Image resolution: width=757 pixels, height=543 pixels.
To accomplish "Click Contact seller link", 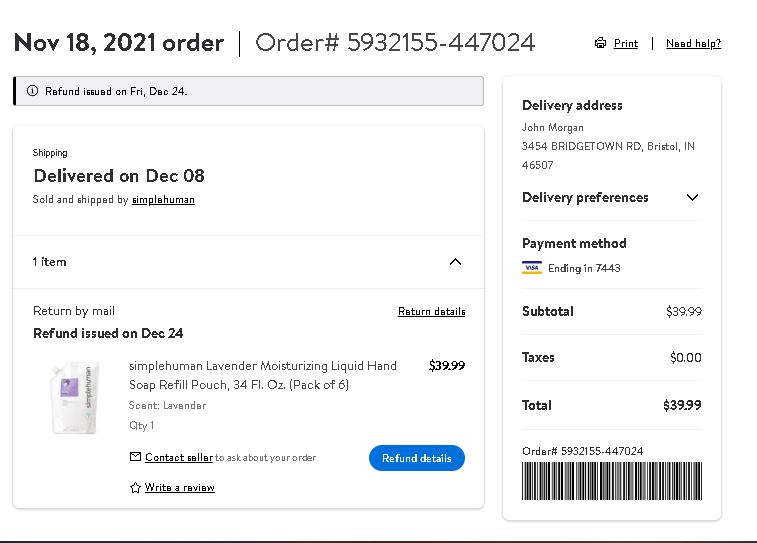I will pyautogui.click(x=179, y=457).
